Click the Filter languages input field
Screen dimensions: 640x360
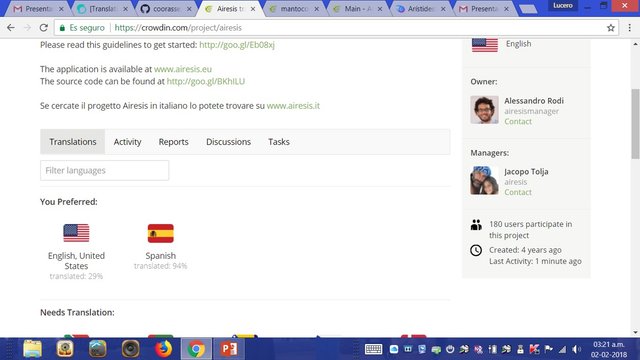[104, 170]
